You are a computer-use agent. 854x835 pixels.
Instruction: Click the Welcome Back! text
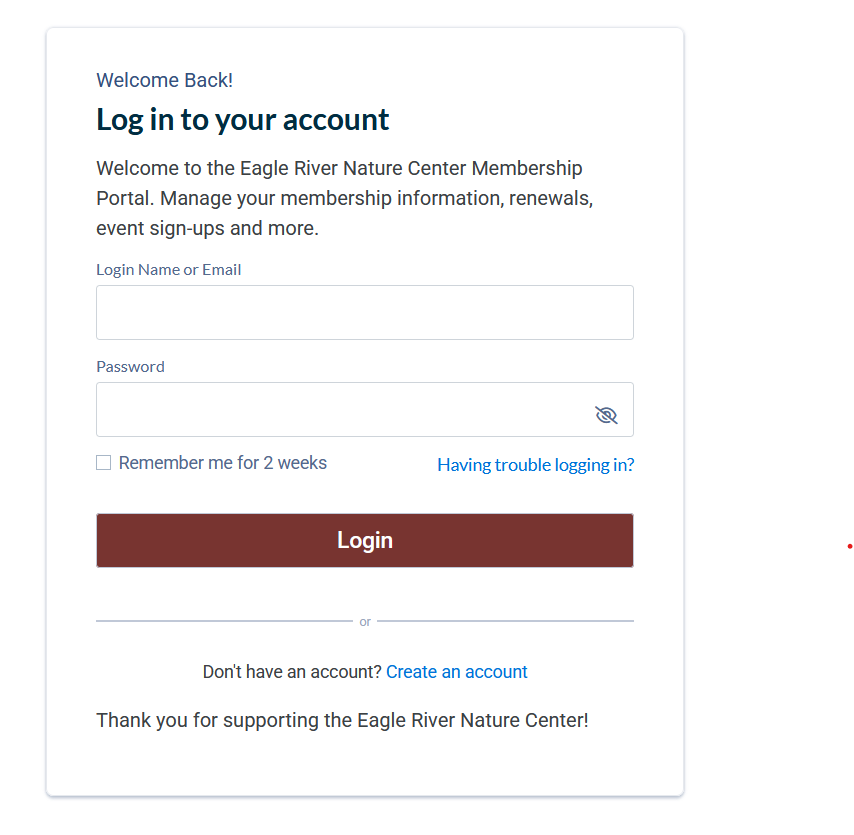(164, 80)
